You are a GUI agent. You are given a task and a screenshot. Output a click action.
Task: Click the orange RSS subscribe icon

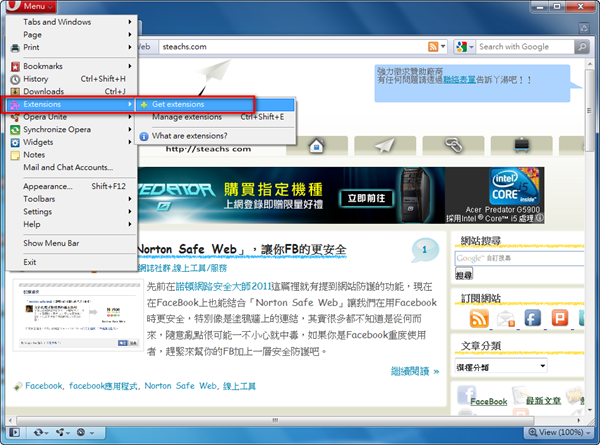pos(479,318)
